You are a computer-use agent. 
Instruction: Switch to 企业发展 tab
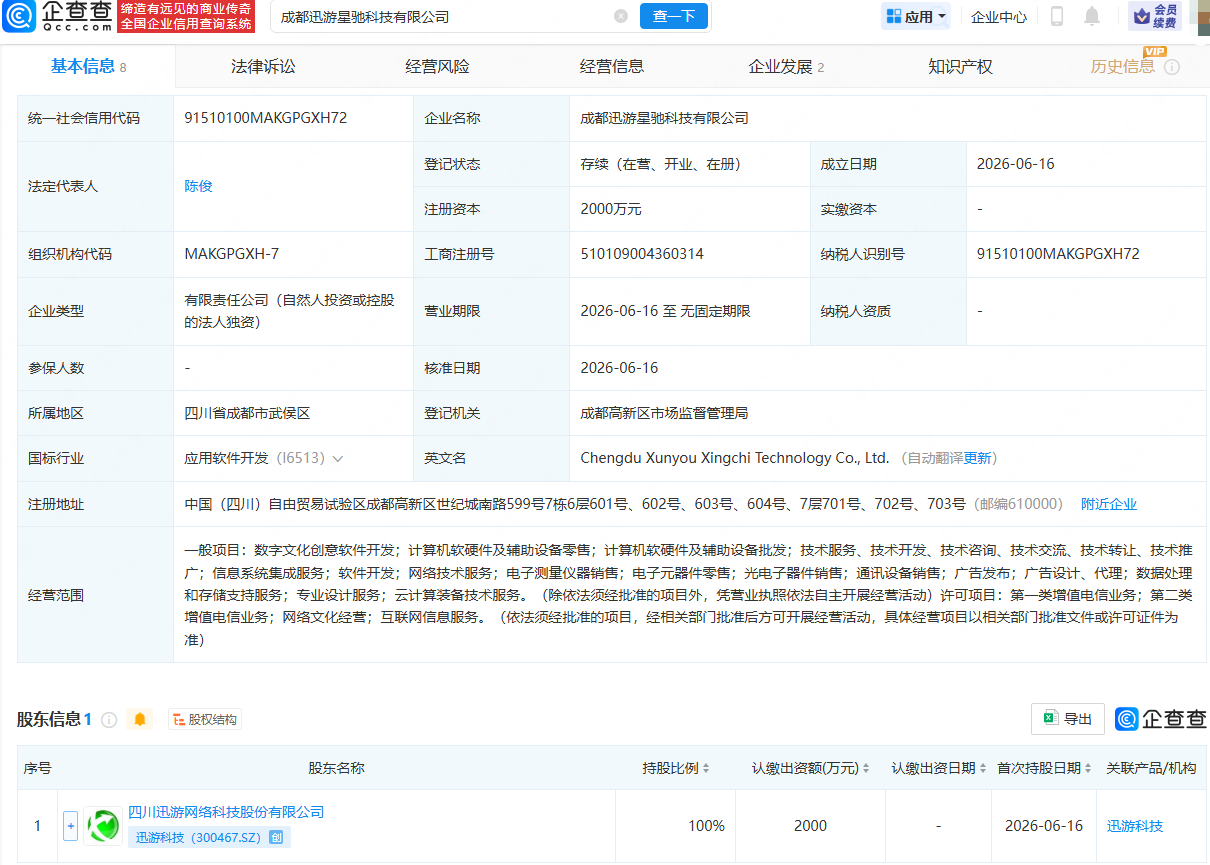(x=786, y=67)
